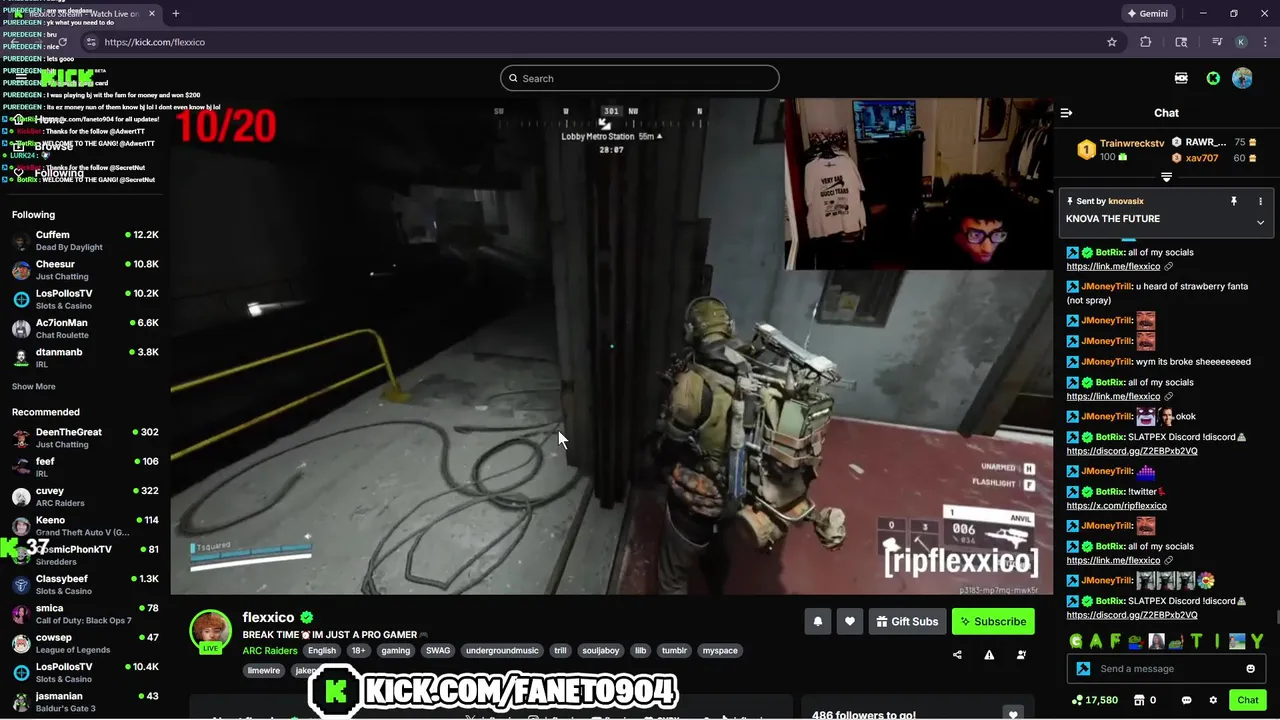Click JMoneyTrill username on strawberry fanta message
The height and width of the screenshot is (720, 1280).
point(1106,286)
